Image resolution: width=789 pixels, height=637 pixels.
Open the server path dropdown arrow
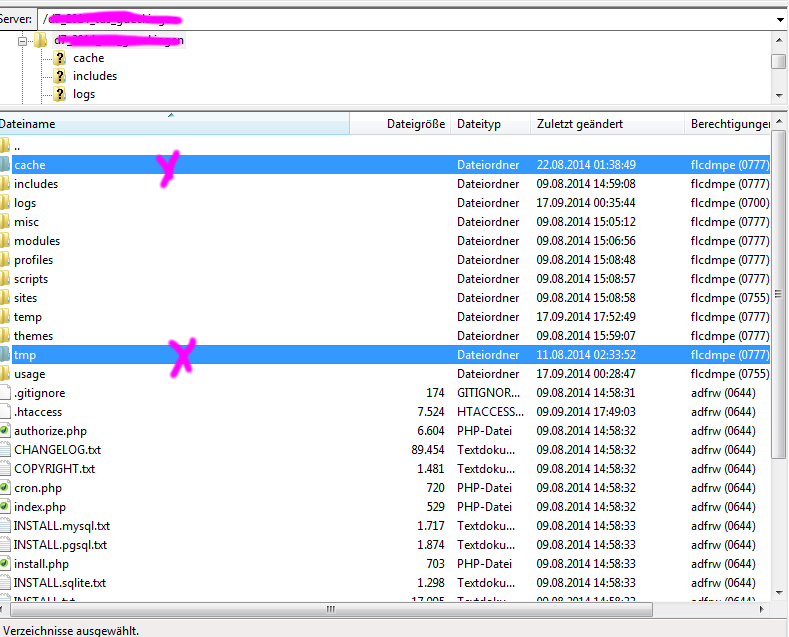pyautogui.click(x=779, y=19)
